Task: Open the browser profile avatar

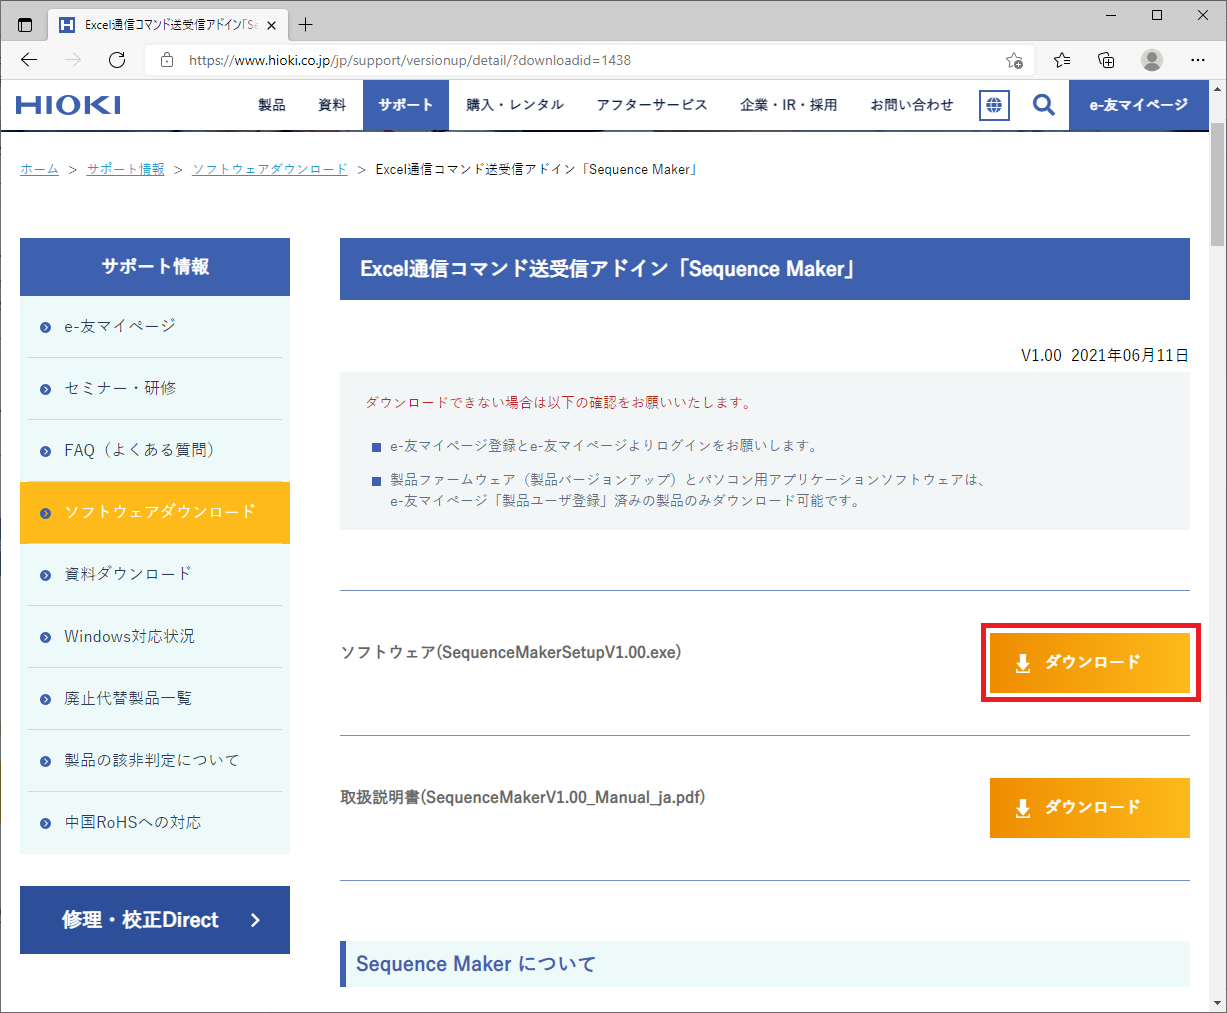Action: (1151, 60)
